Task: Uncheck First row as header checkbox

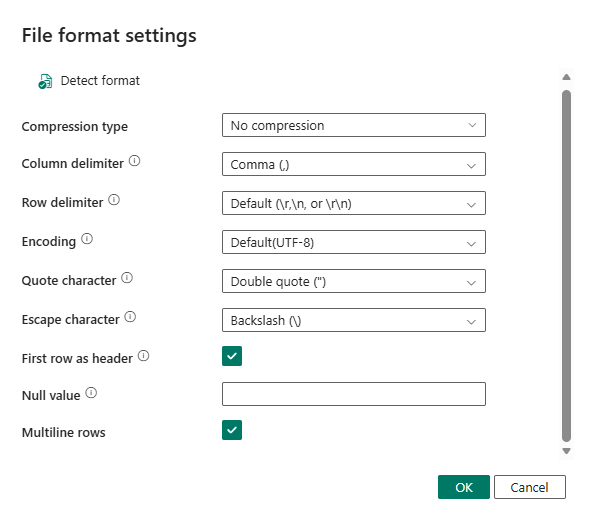Action: click(x=232, y=356)
